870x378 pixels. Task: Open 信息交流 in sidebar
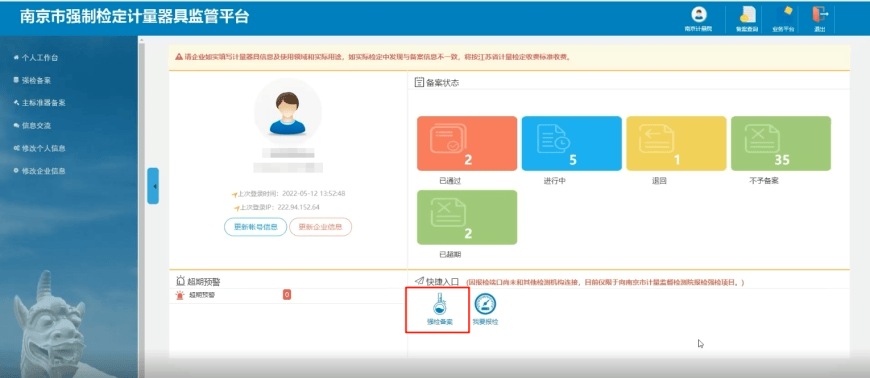(33, 126)
